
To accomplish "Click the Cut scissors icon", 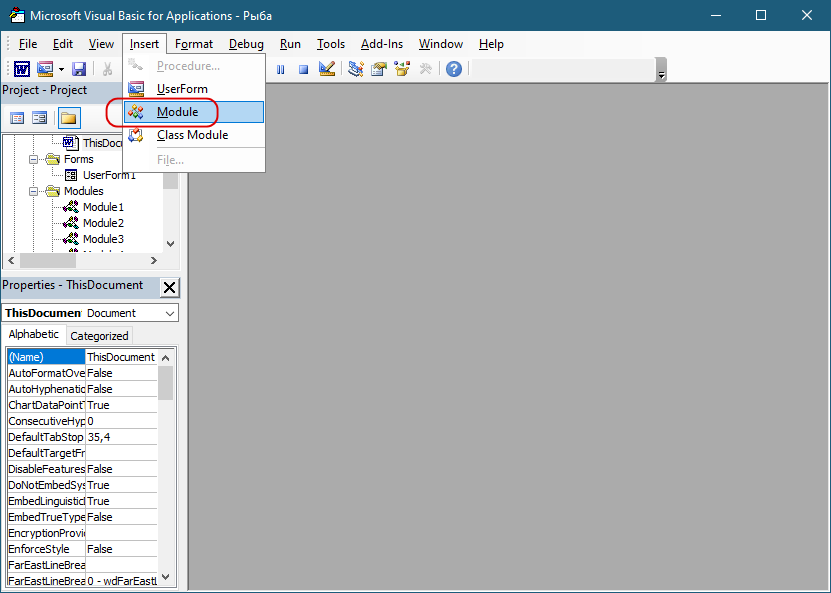I will coord(107,69).
